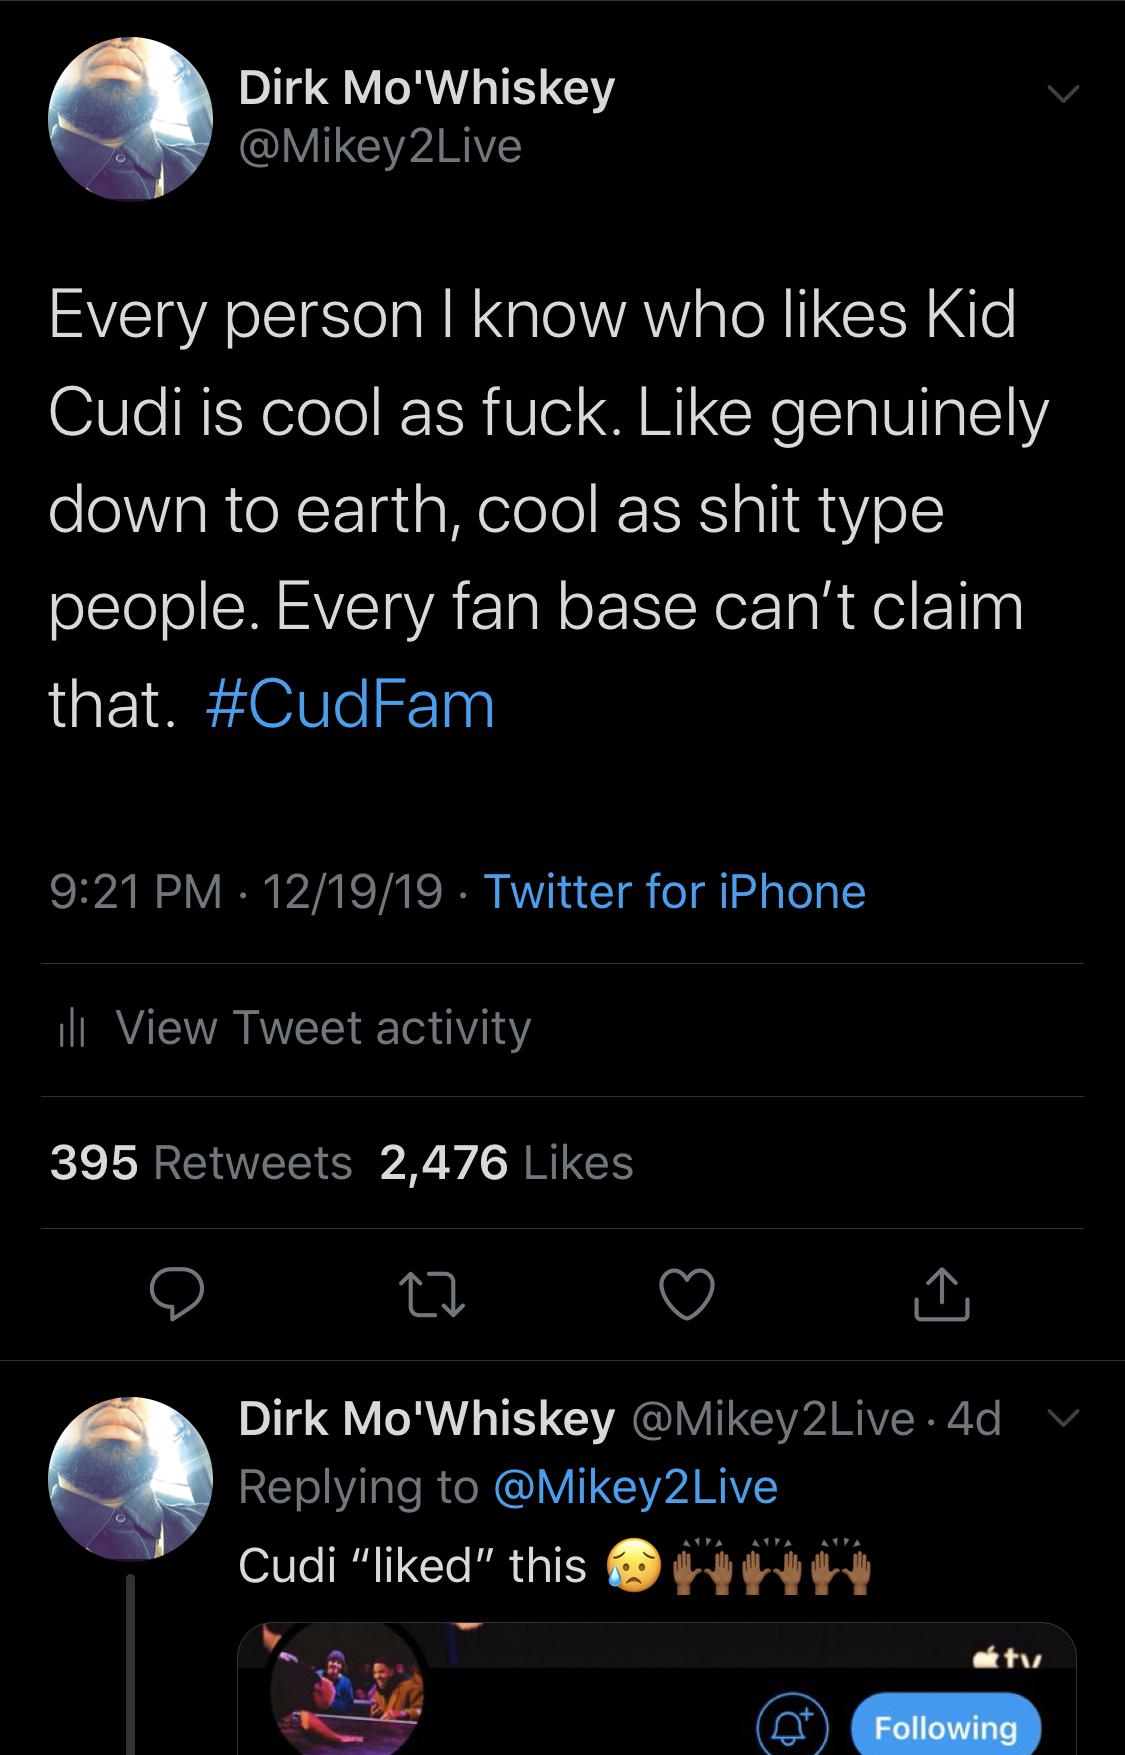
Task: Click the Dirk Mo'Whiskey name in header
Action: (426, 88)
